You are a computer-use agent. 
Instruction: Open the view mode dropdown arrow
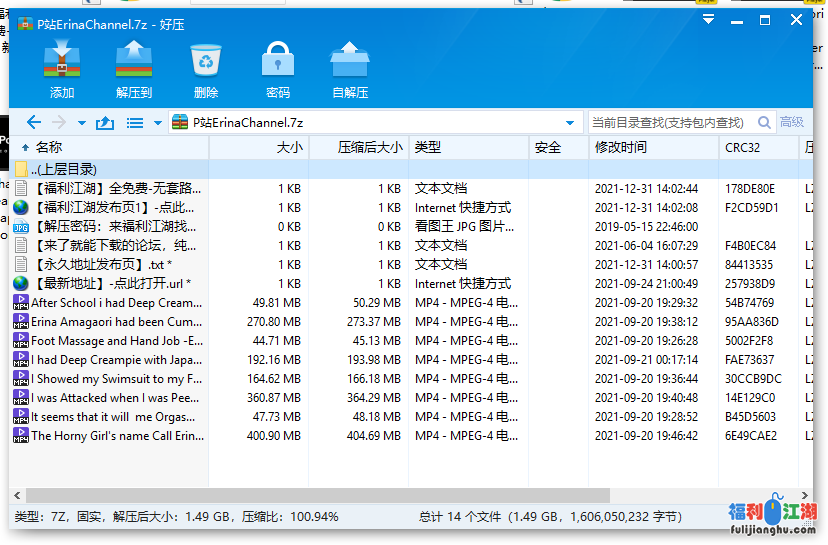157,122
